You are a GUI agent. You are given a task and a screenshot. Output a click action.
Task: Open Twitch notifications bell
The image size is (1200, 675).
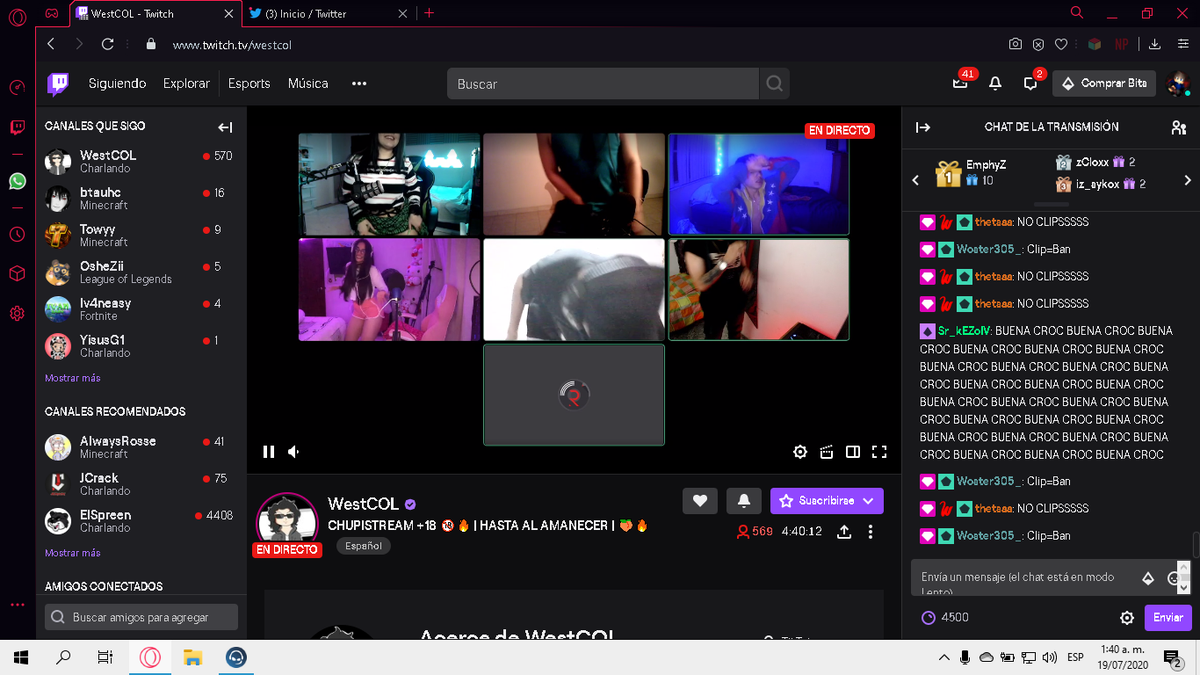coord(995,84)
